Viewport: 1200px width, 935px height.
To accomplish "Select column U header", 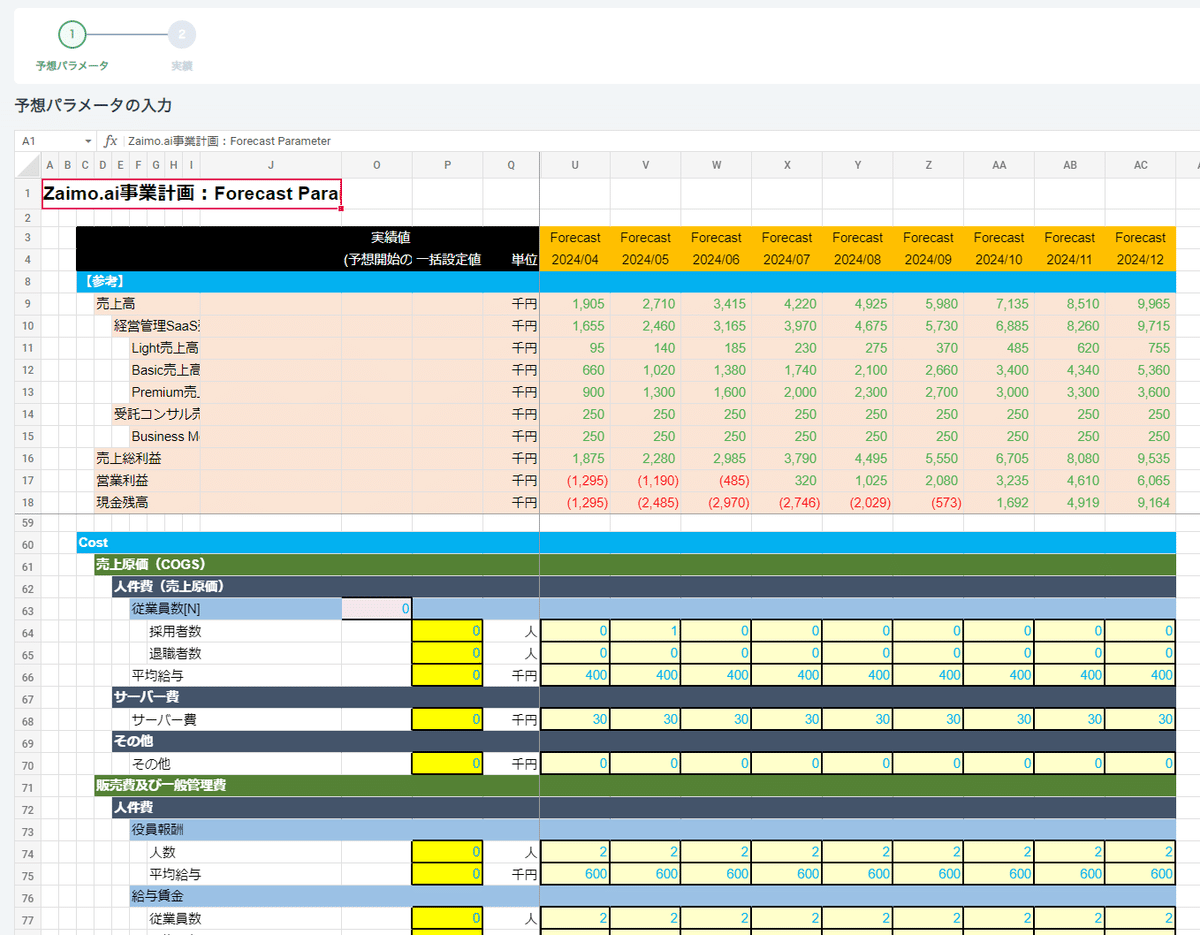I will pos(575,165).
